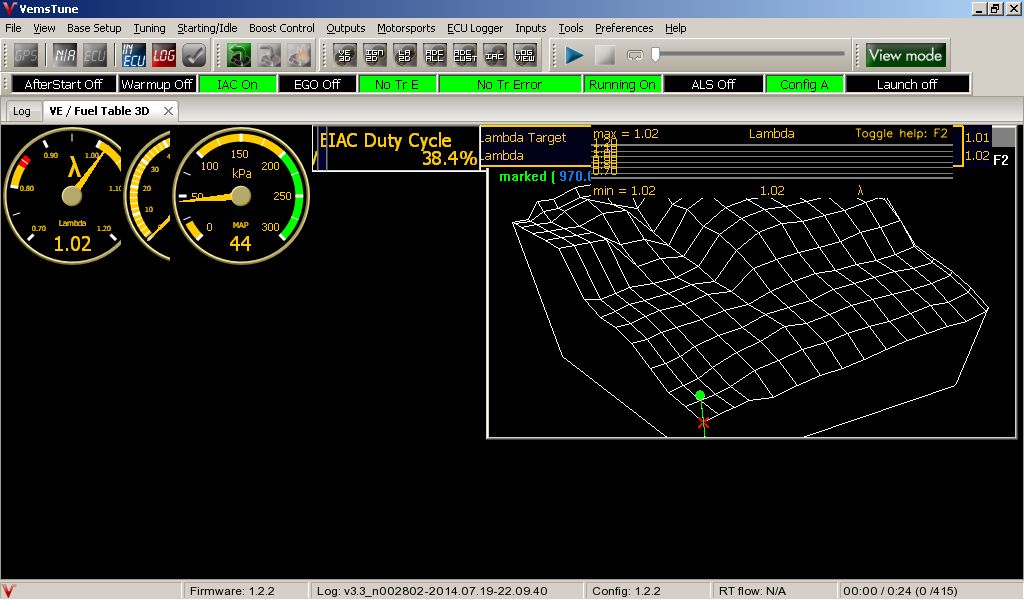Switch to the Log tab
Image resolution: width=1024 pixels, height=600 pixels.
tap(22, 111)
